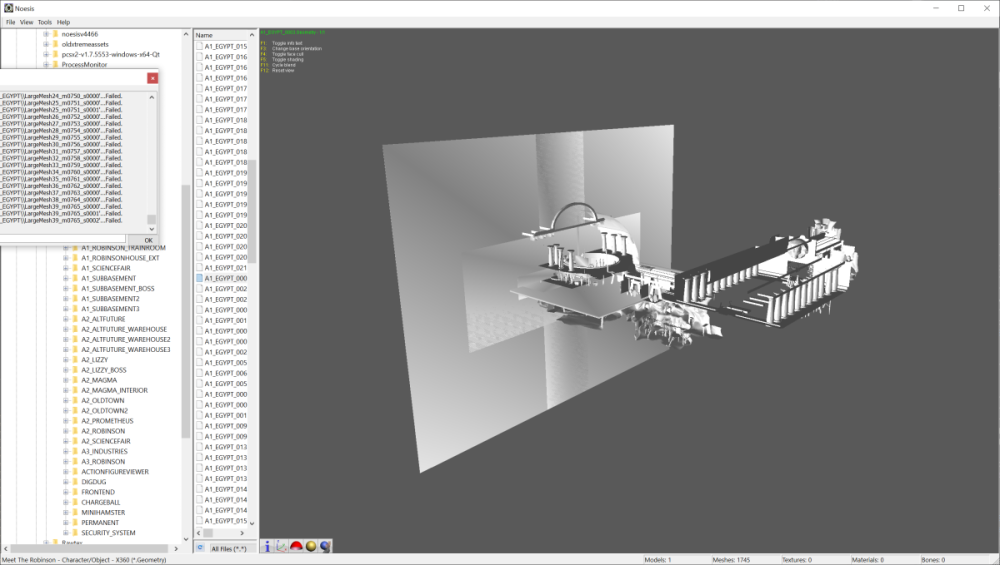Click the noesisv4466 folder icon
Viewport: 1000px width, 565px height.
[x=55, y=34]
